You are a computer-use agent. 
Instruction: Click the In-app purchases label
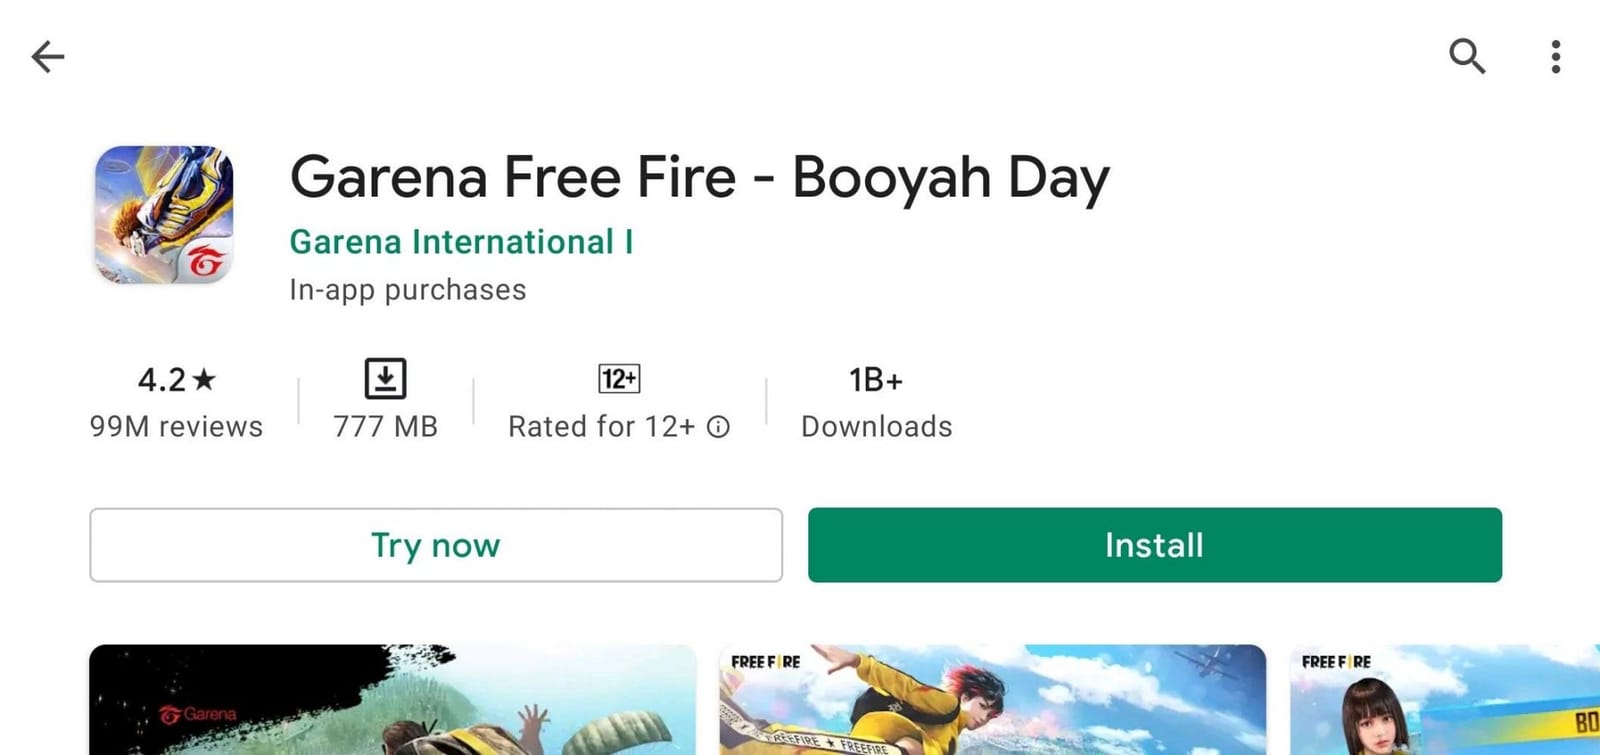point(406,289)
